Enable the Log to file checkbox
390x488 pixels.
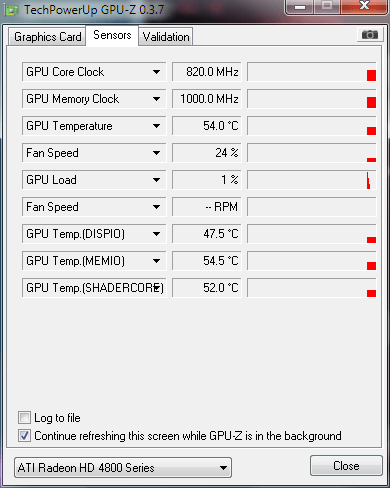point(24,417)
